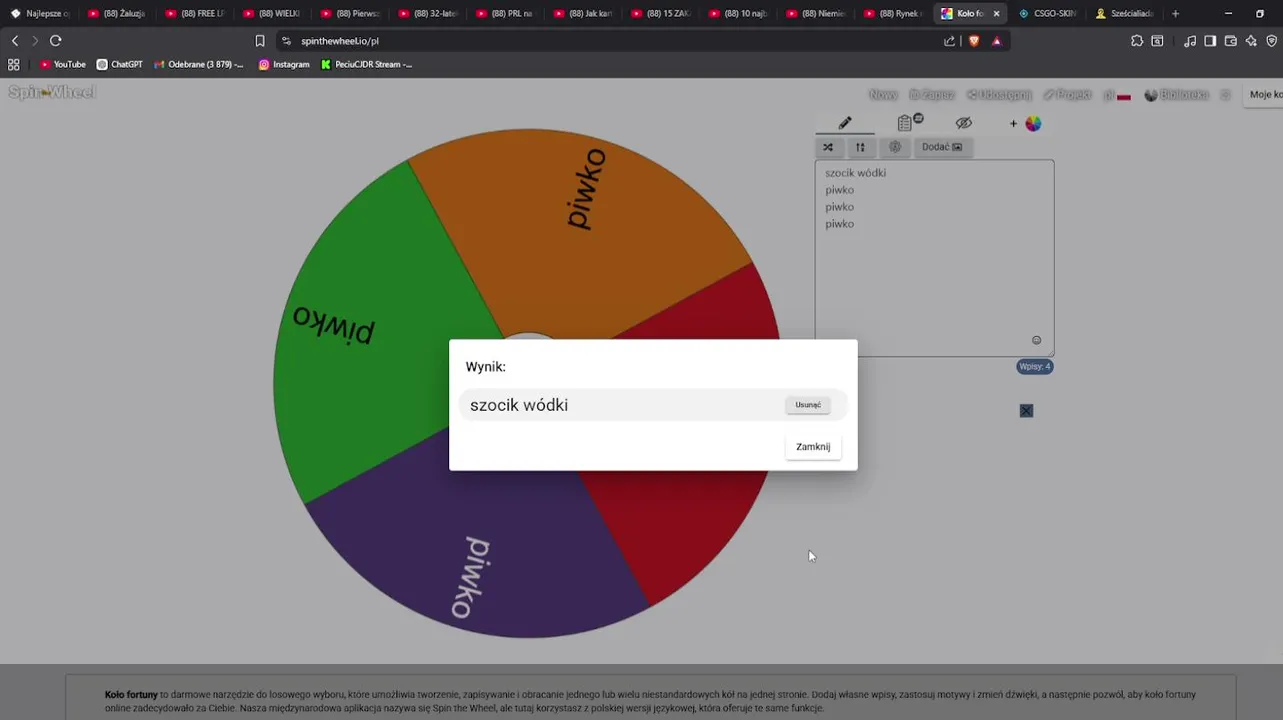Click the small X box under entries
The height and width of the screenshot is (720, 1283).
1026,411
